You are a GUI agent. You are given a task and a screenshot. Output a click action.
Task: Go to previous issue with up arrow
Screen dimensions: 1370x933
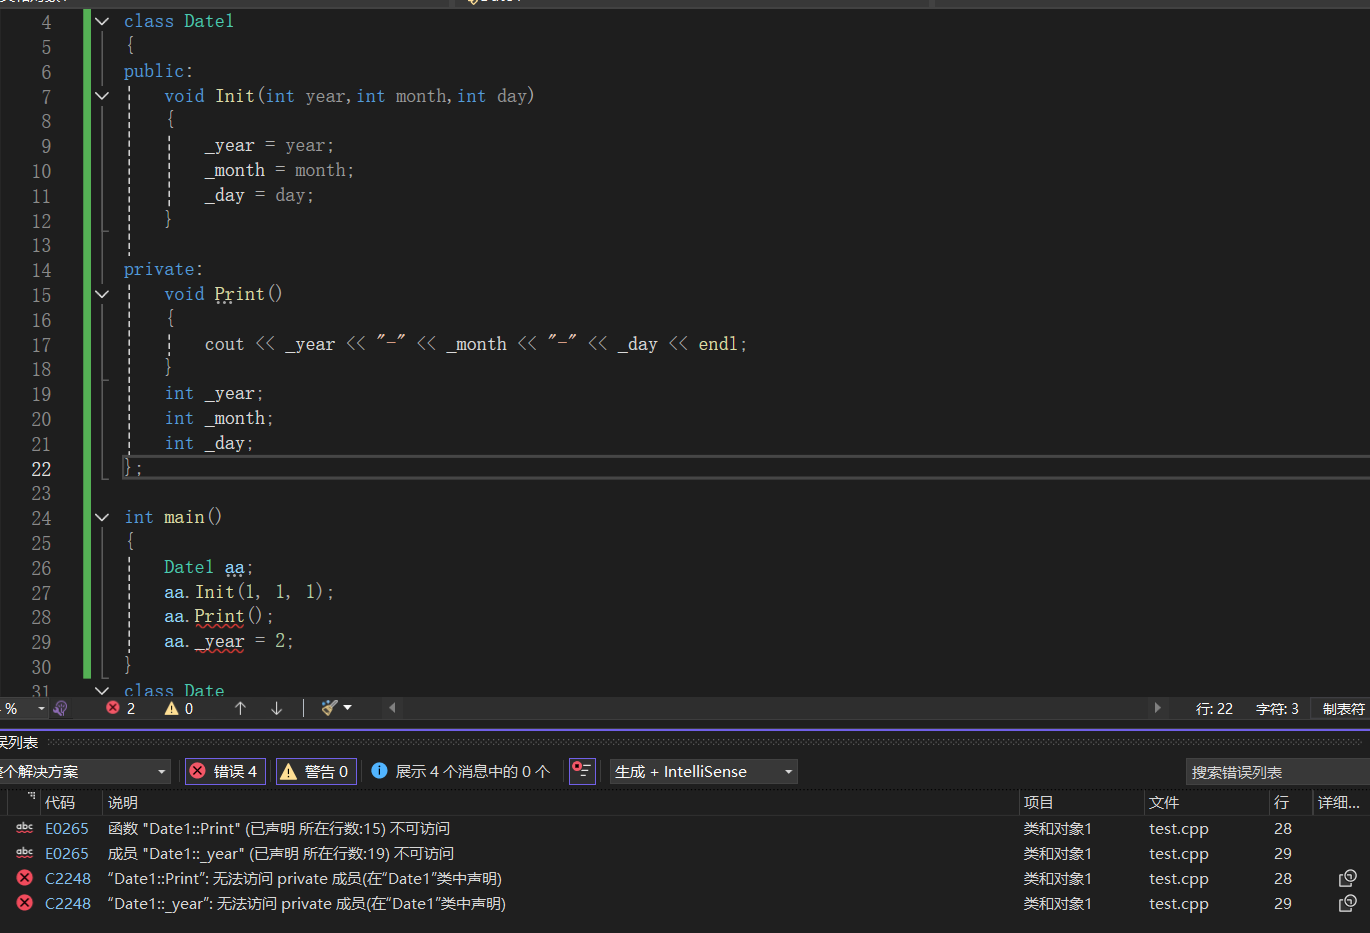(x=240, y=708)
